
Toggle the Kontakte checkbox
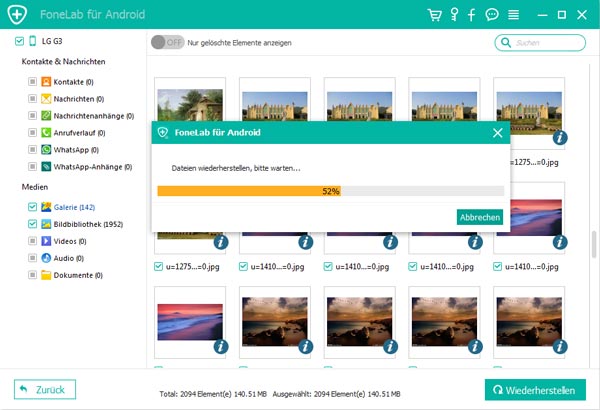pos(33,82)
